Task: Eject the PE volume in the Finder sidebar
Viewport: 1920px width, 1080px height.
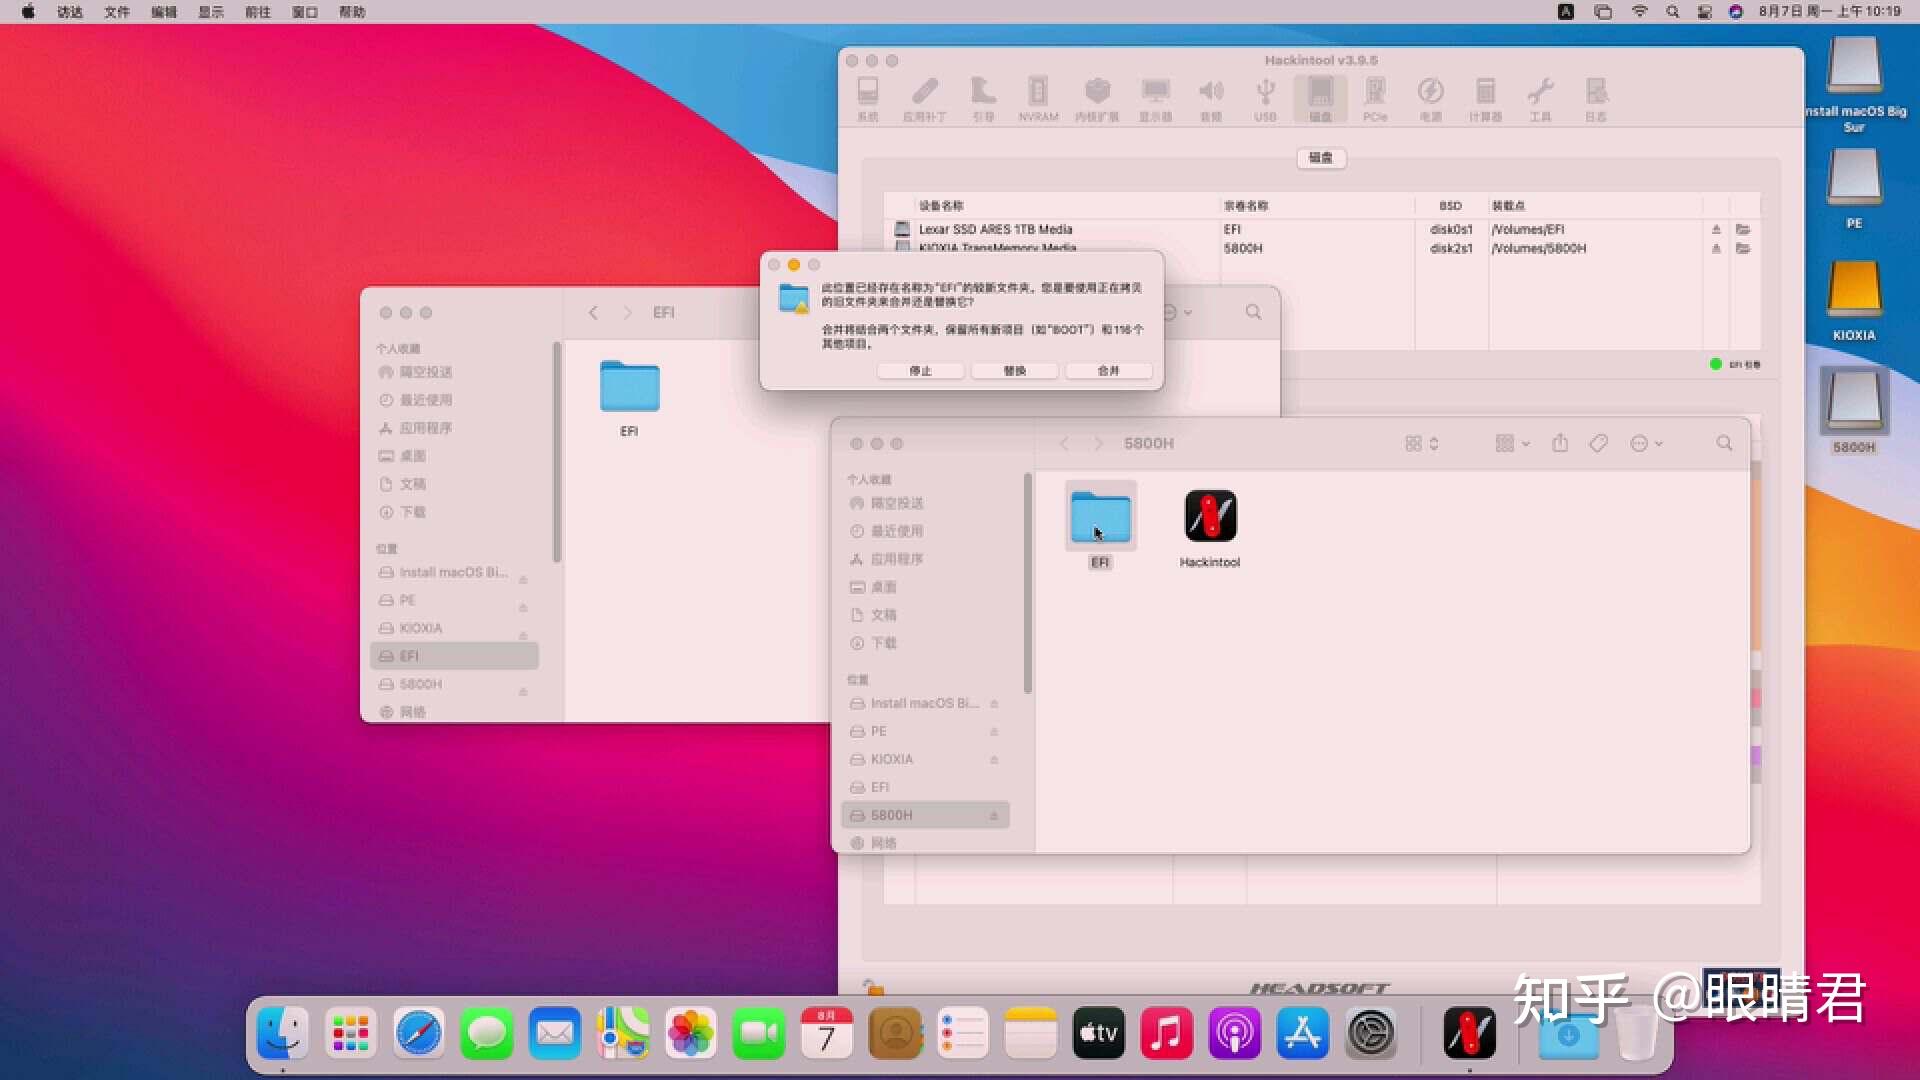Action: coord(994,731)
